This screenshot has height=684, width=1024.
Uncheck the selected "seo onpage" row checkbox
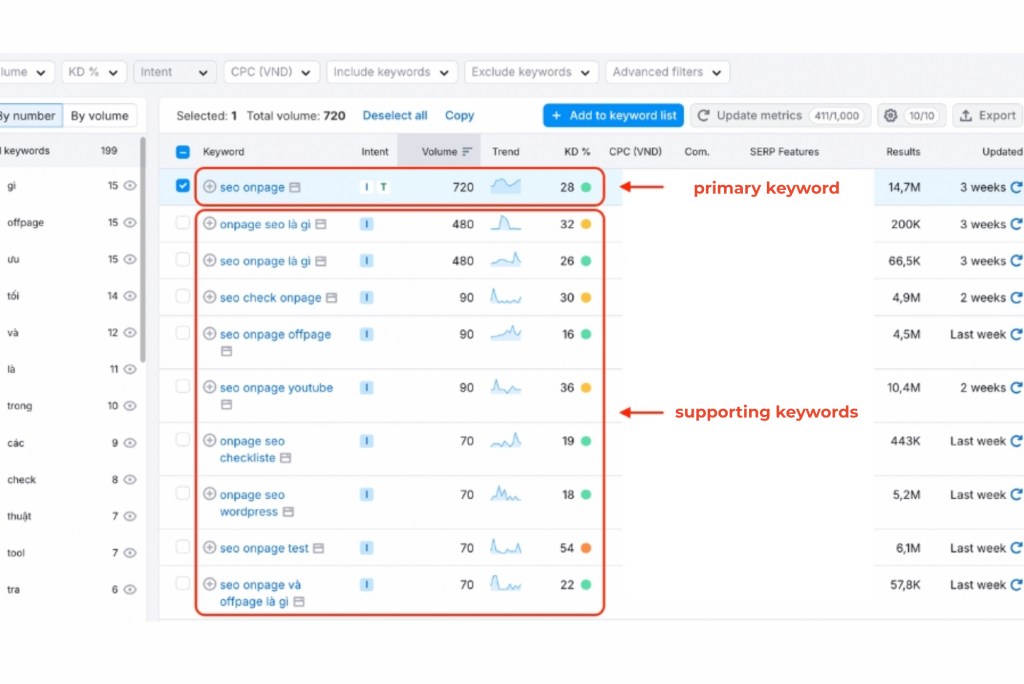[x=182, y=186]
